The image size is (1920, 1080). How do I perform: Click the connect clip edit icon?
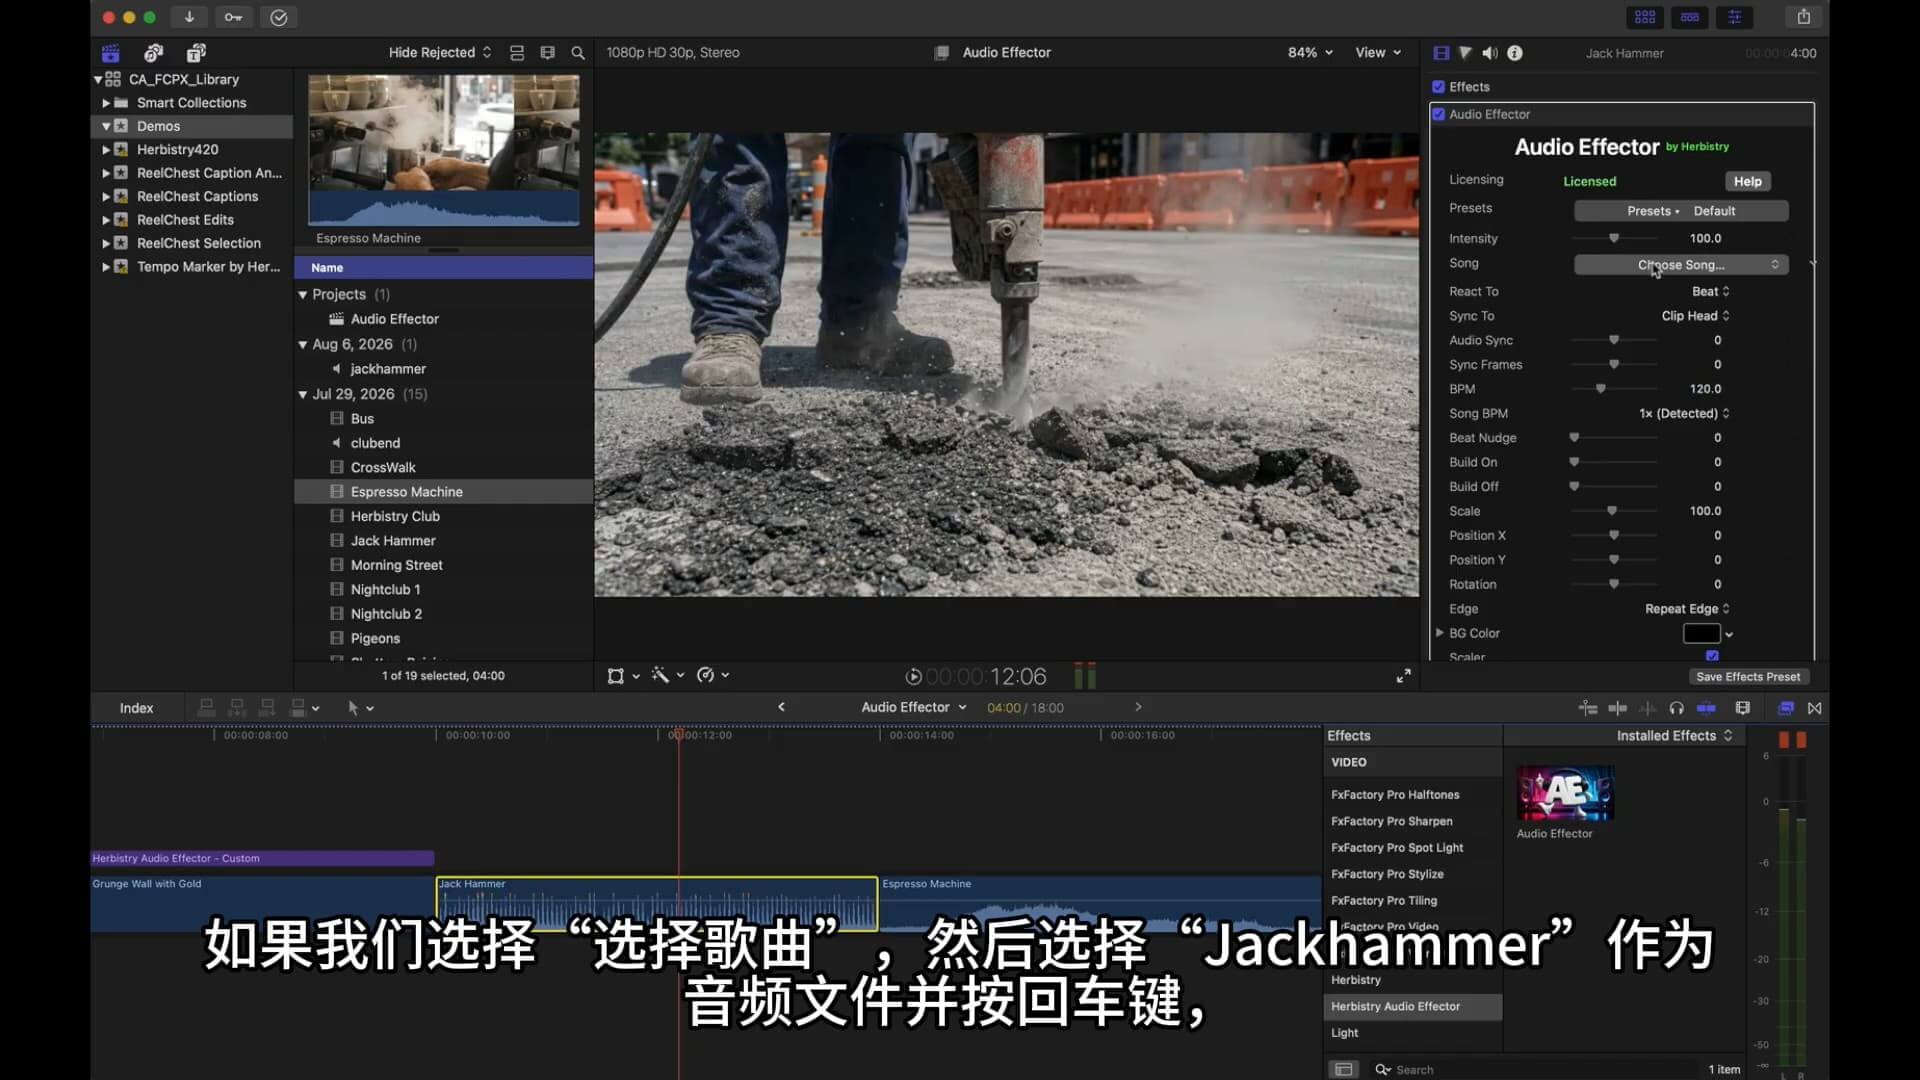click(206, 708)
